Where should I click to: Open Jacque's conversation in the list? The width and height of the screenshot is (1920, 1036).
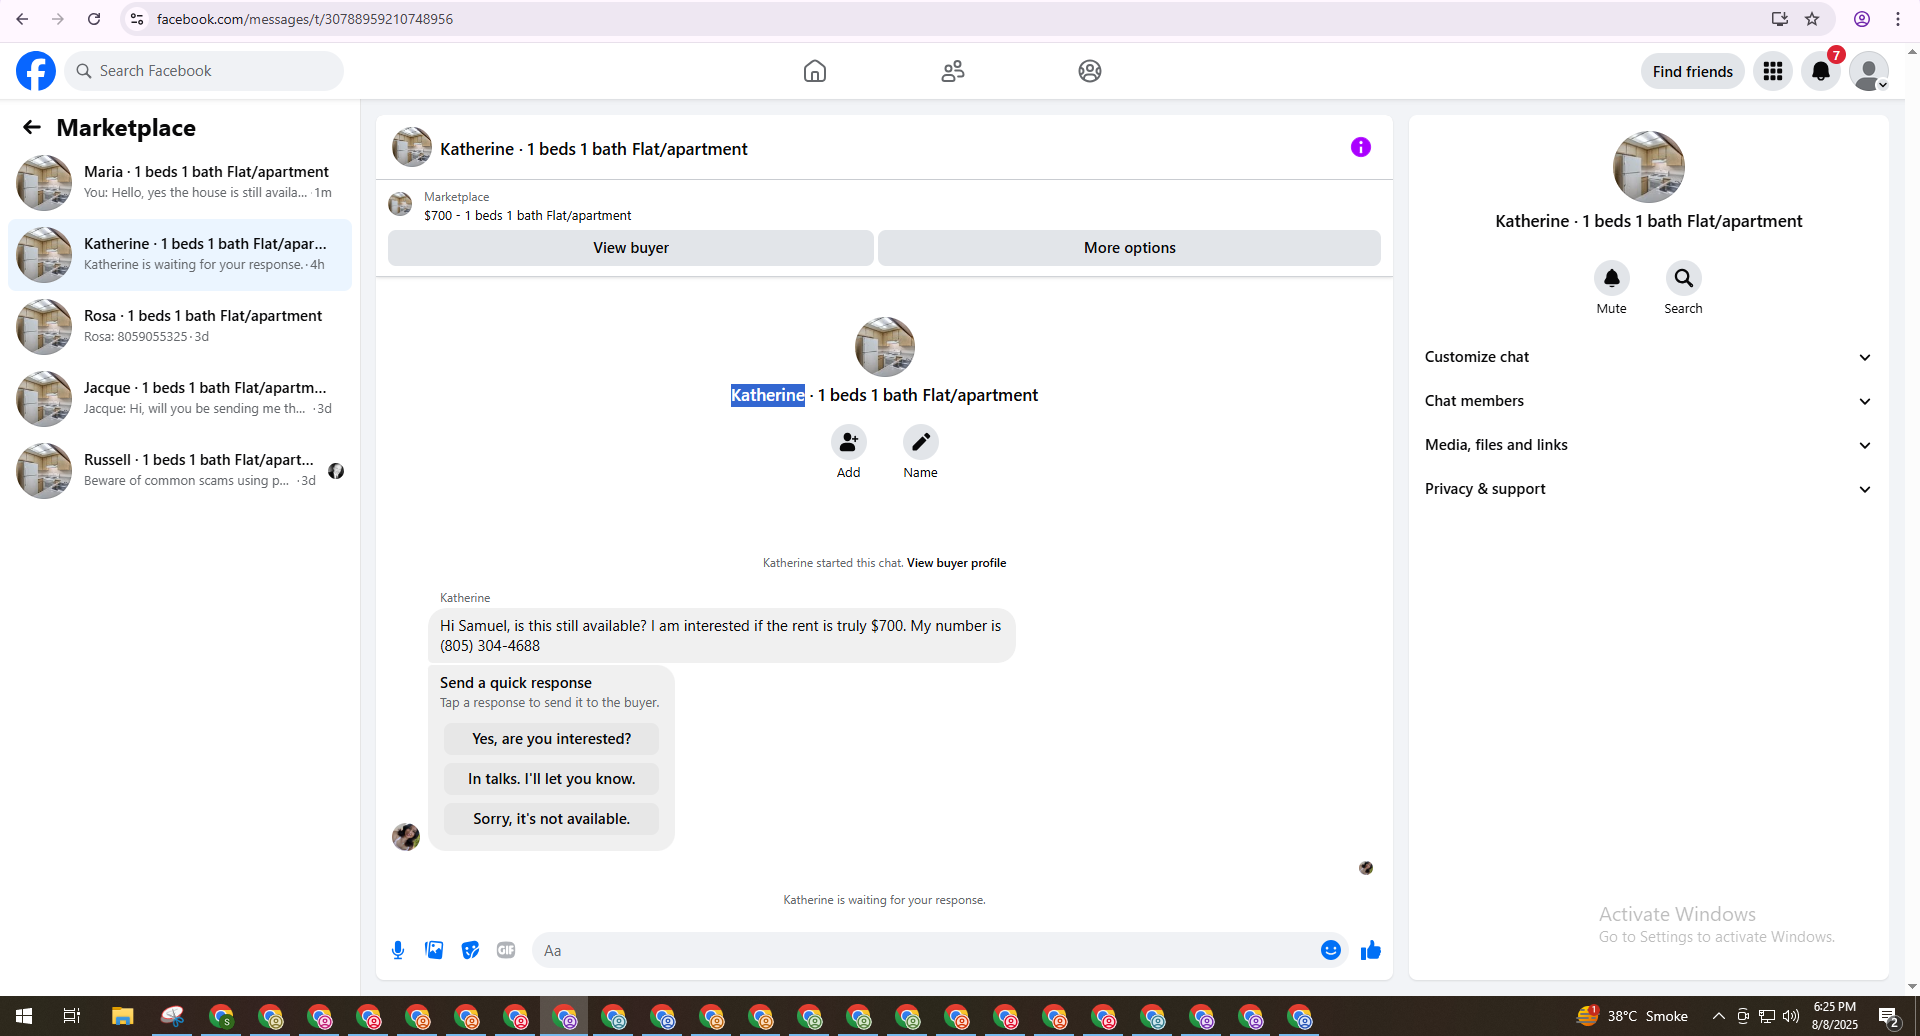tap(180, 399)
